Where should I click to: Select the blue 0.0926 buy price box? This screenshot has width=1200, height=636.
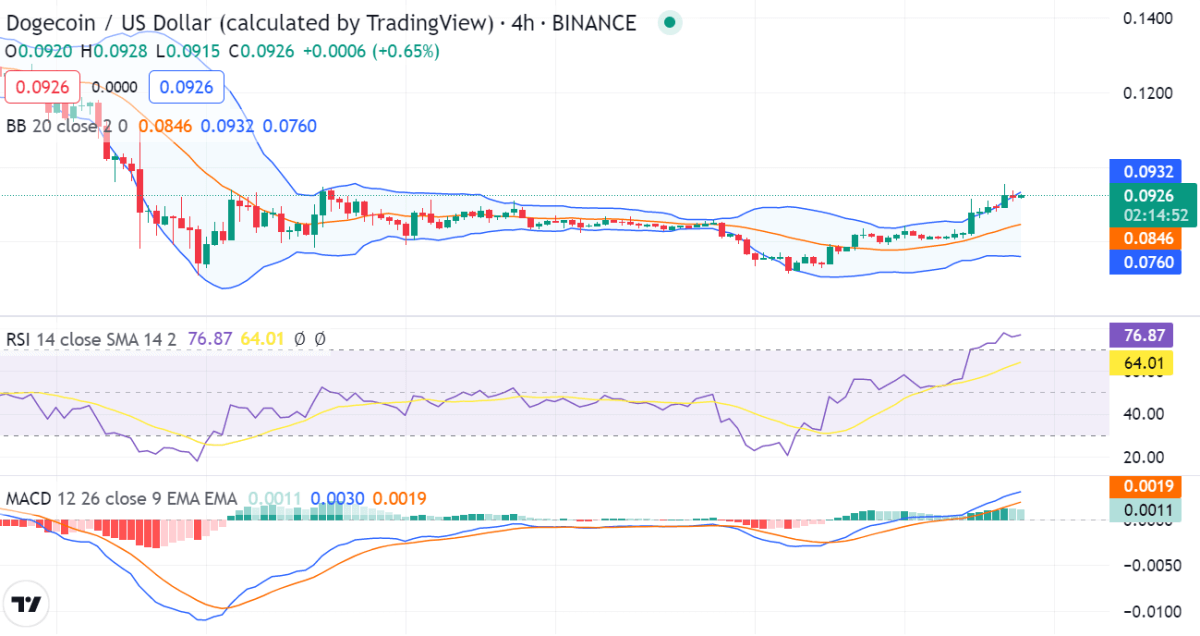coord(186,87)
